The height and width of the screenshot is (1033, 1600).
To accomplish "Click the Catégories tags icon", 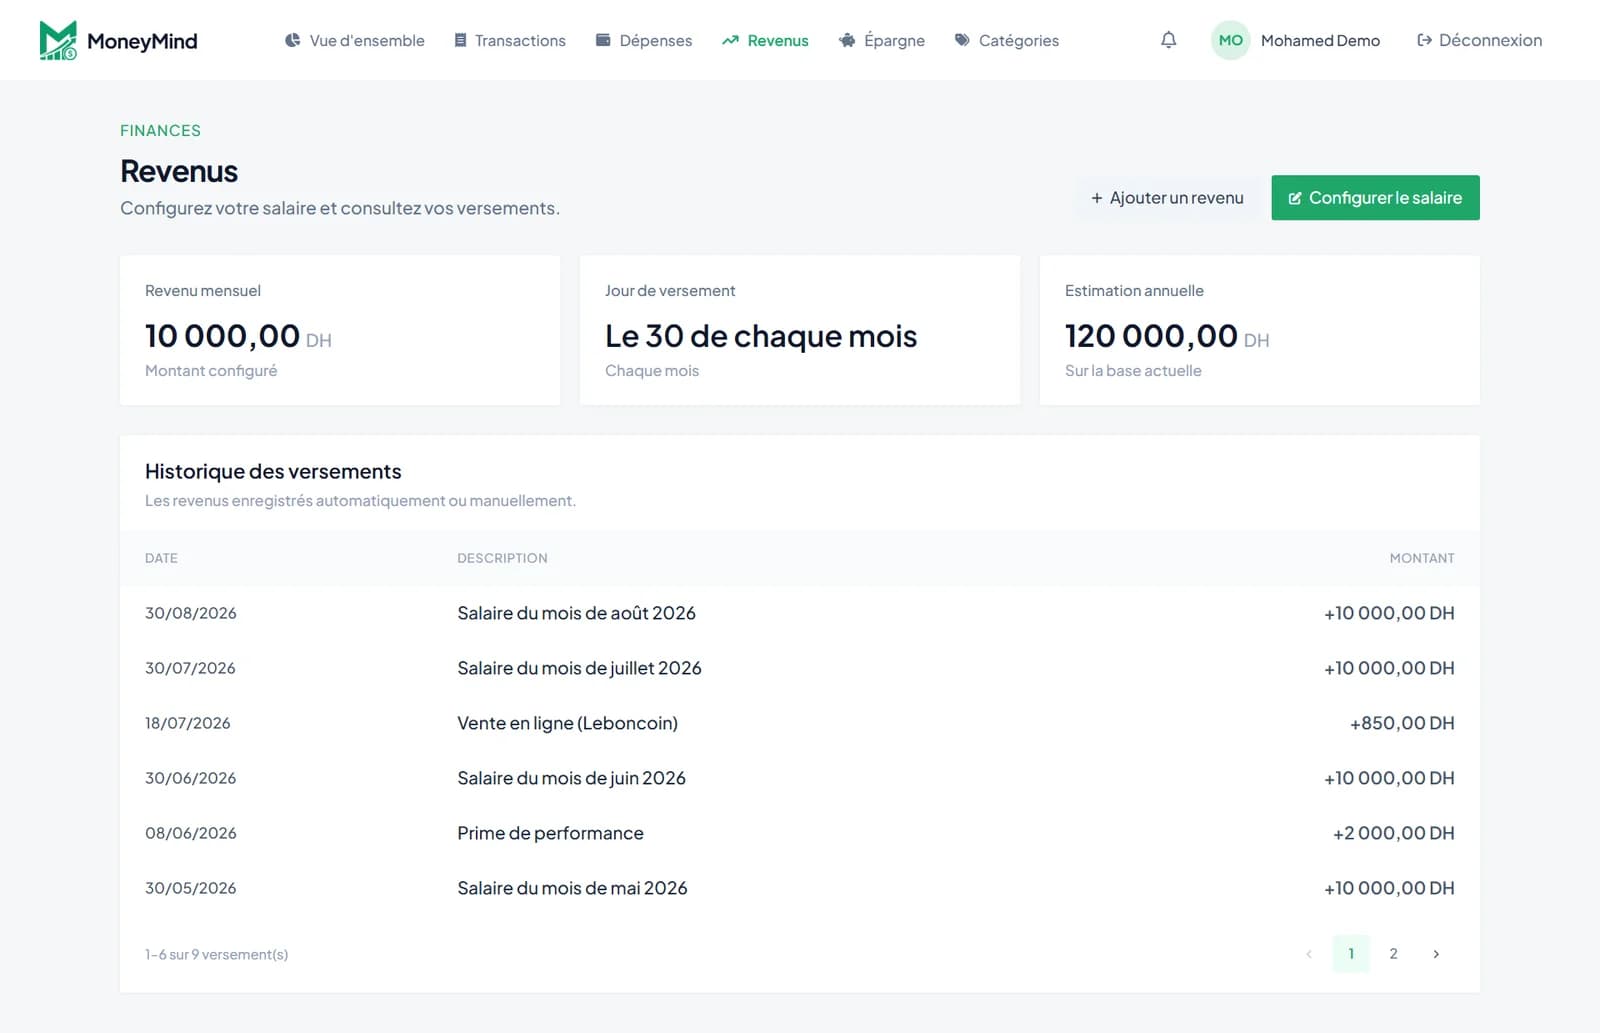I will (962, 40).
